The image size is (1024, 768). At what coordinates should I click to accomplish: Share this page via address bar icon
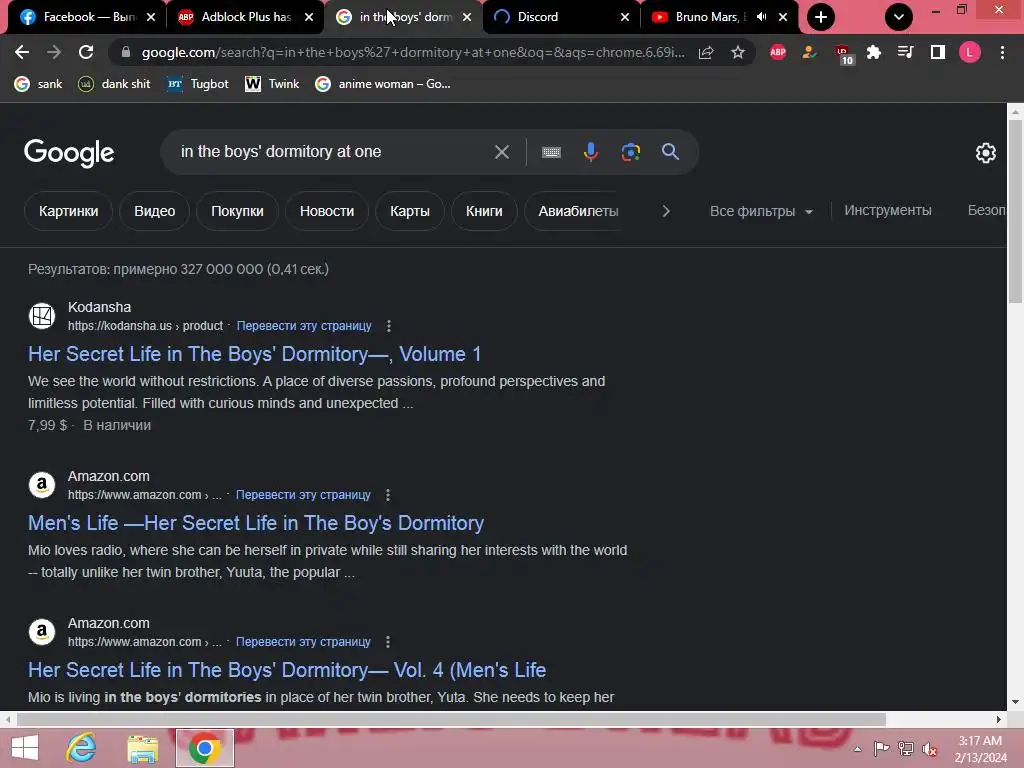tap(706, 52)
